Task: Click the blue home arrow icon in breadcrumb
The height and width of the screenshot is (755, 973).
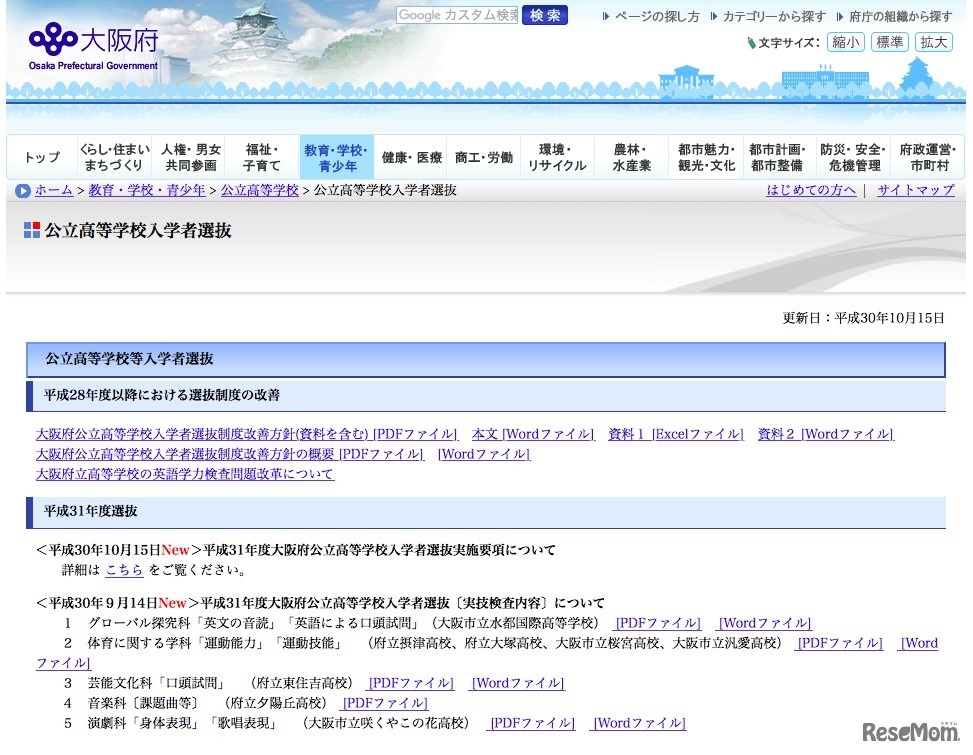Action: click(22, 191)
